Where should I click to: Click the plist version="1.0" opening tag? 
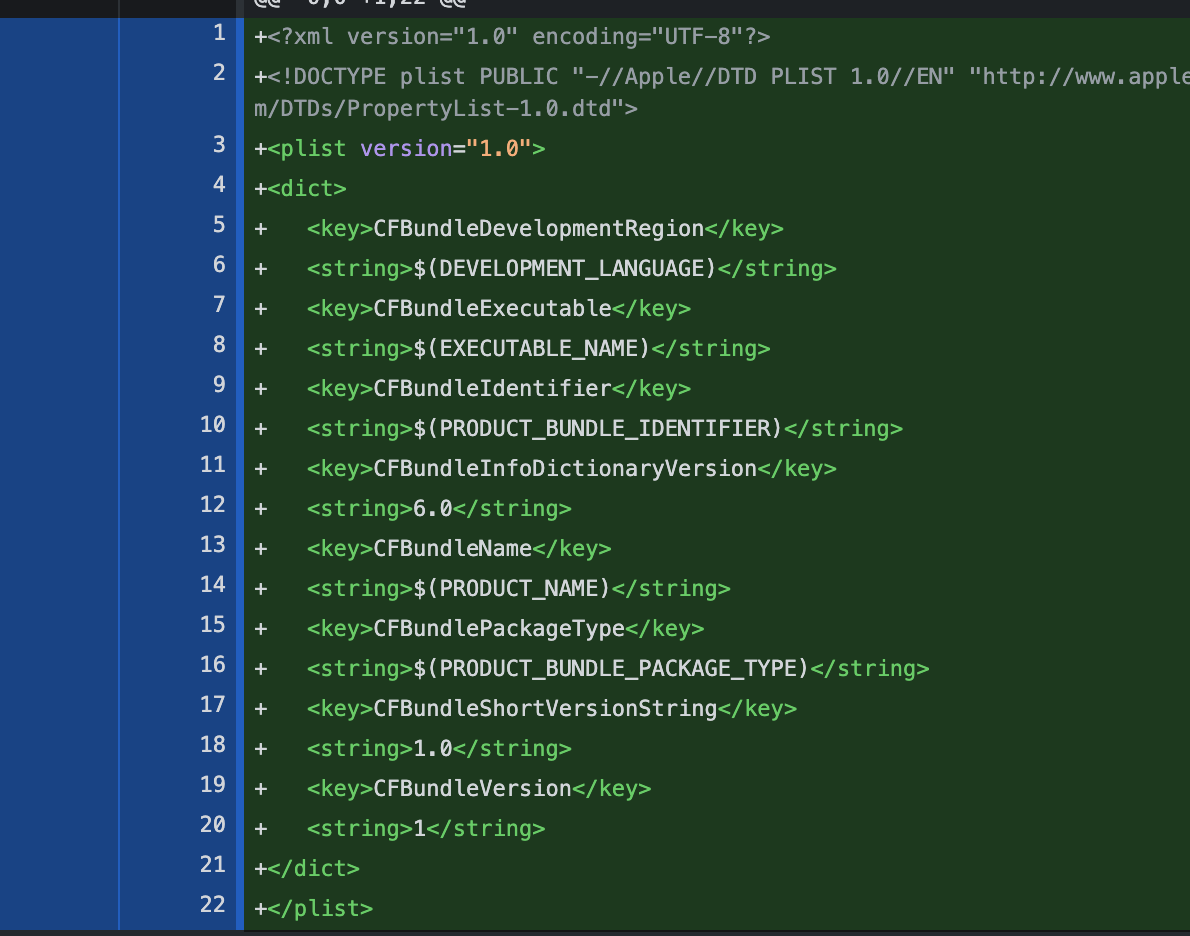point(406,149)
